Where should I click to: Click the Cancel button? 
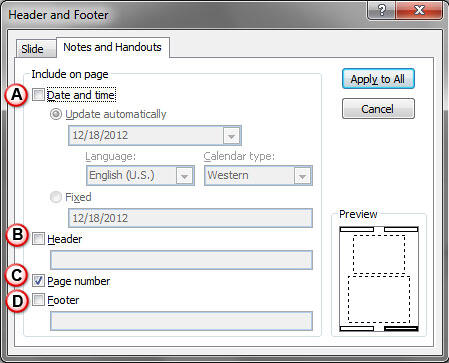point(378,109)
